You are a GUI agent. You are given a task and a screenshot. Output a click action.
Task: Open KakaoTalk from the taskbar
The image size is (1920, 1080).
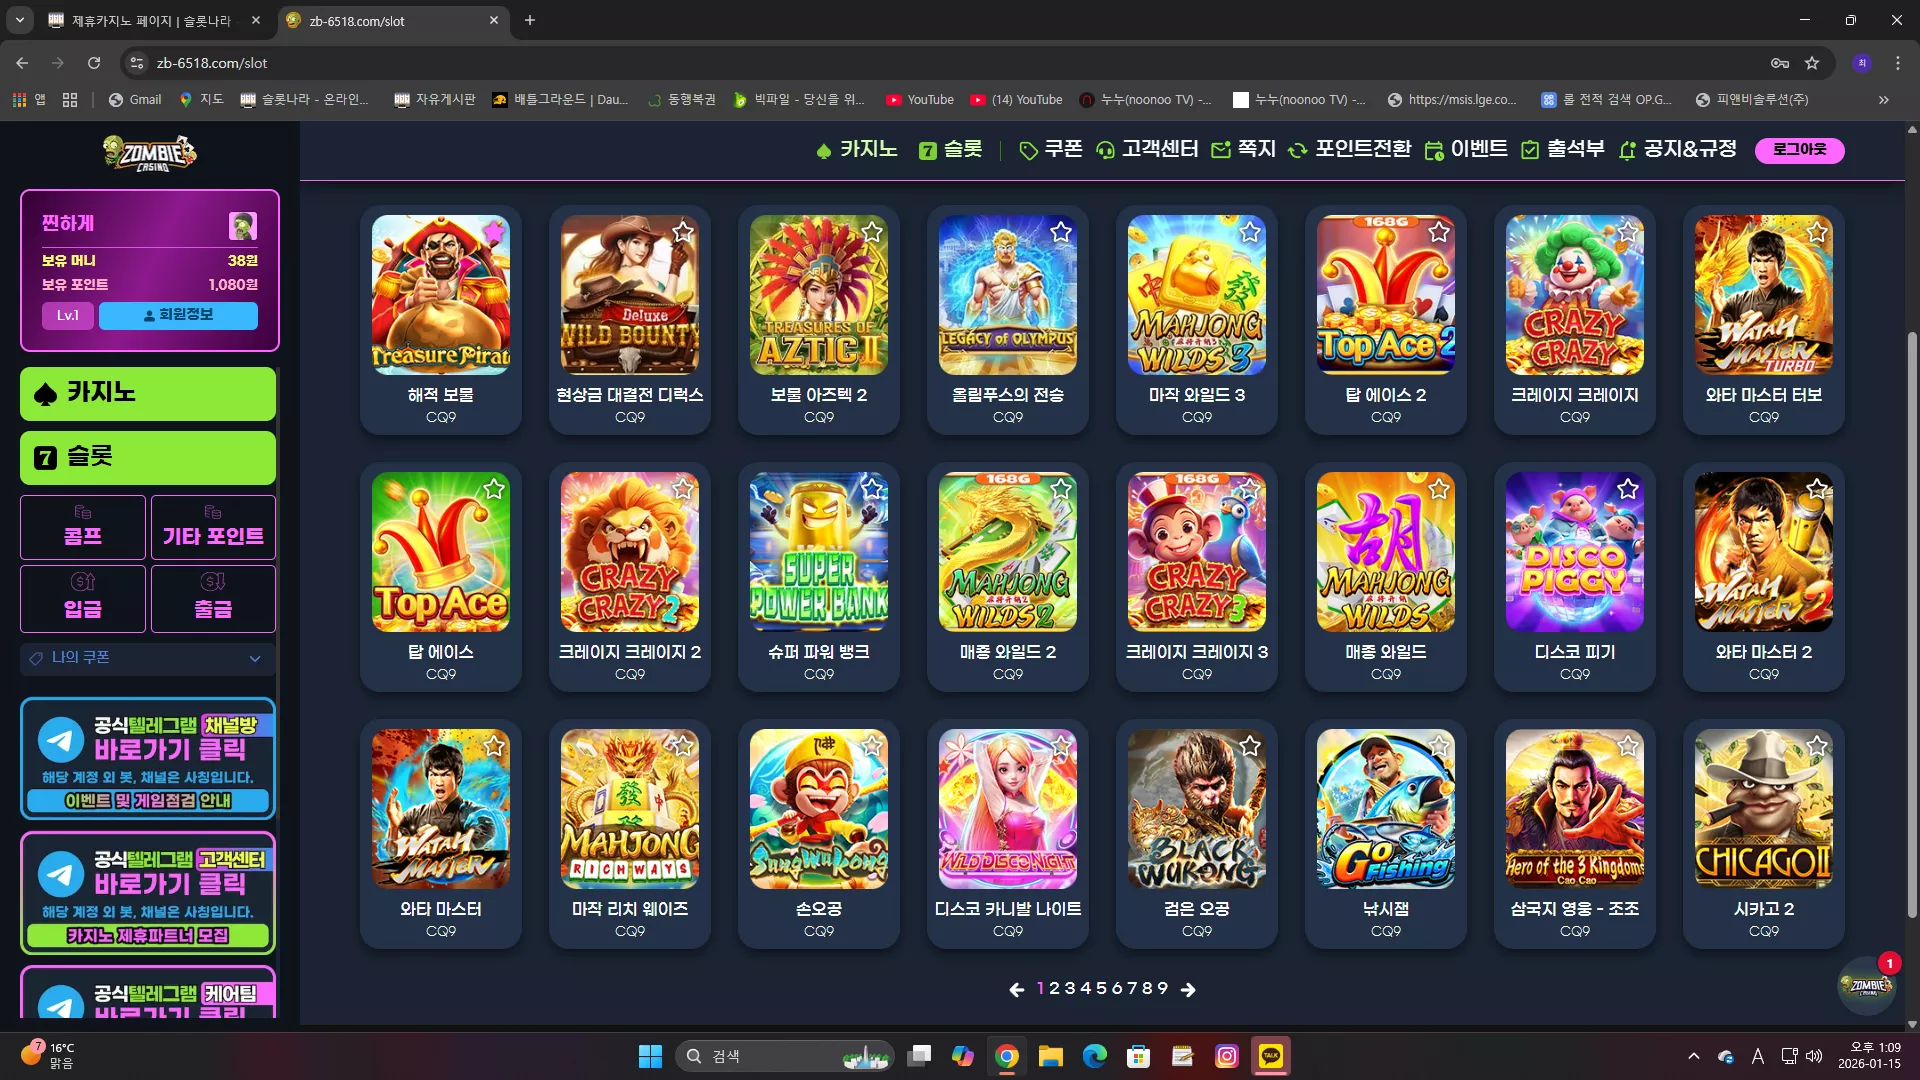[x=1271, y=1056]
